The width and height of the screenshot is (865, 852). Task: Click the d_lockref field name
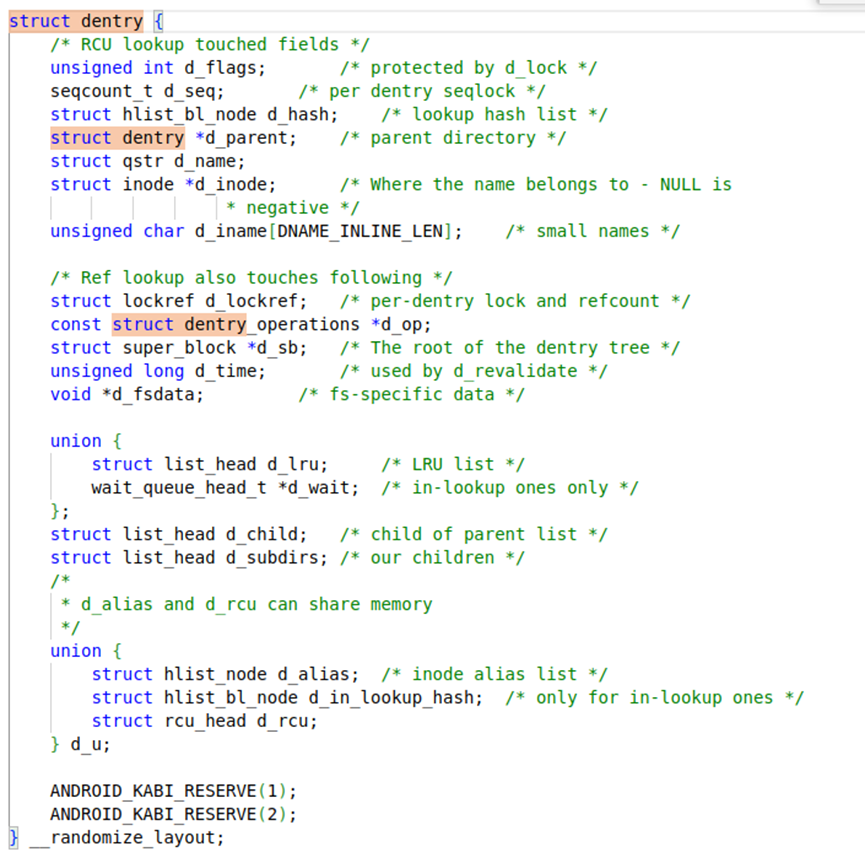pos(252,301)
